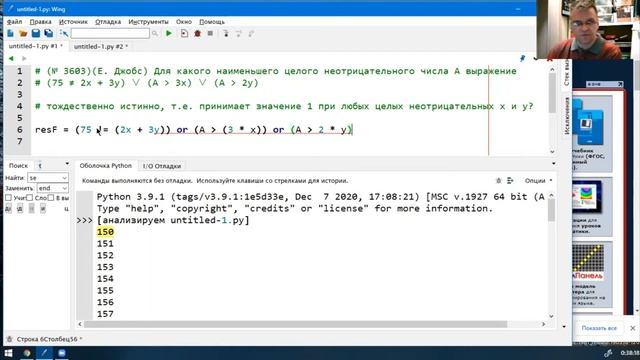Save the current file with the disk icon
This screenshot has height=360, width=640.
coord(36,33)
